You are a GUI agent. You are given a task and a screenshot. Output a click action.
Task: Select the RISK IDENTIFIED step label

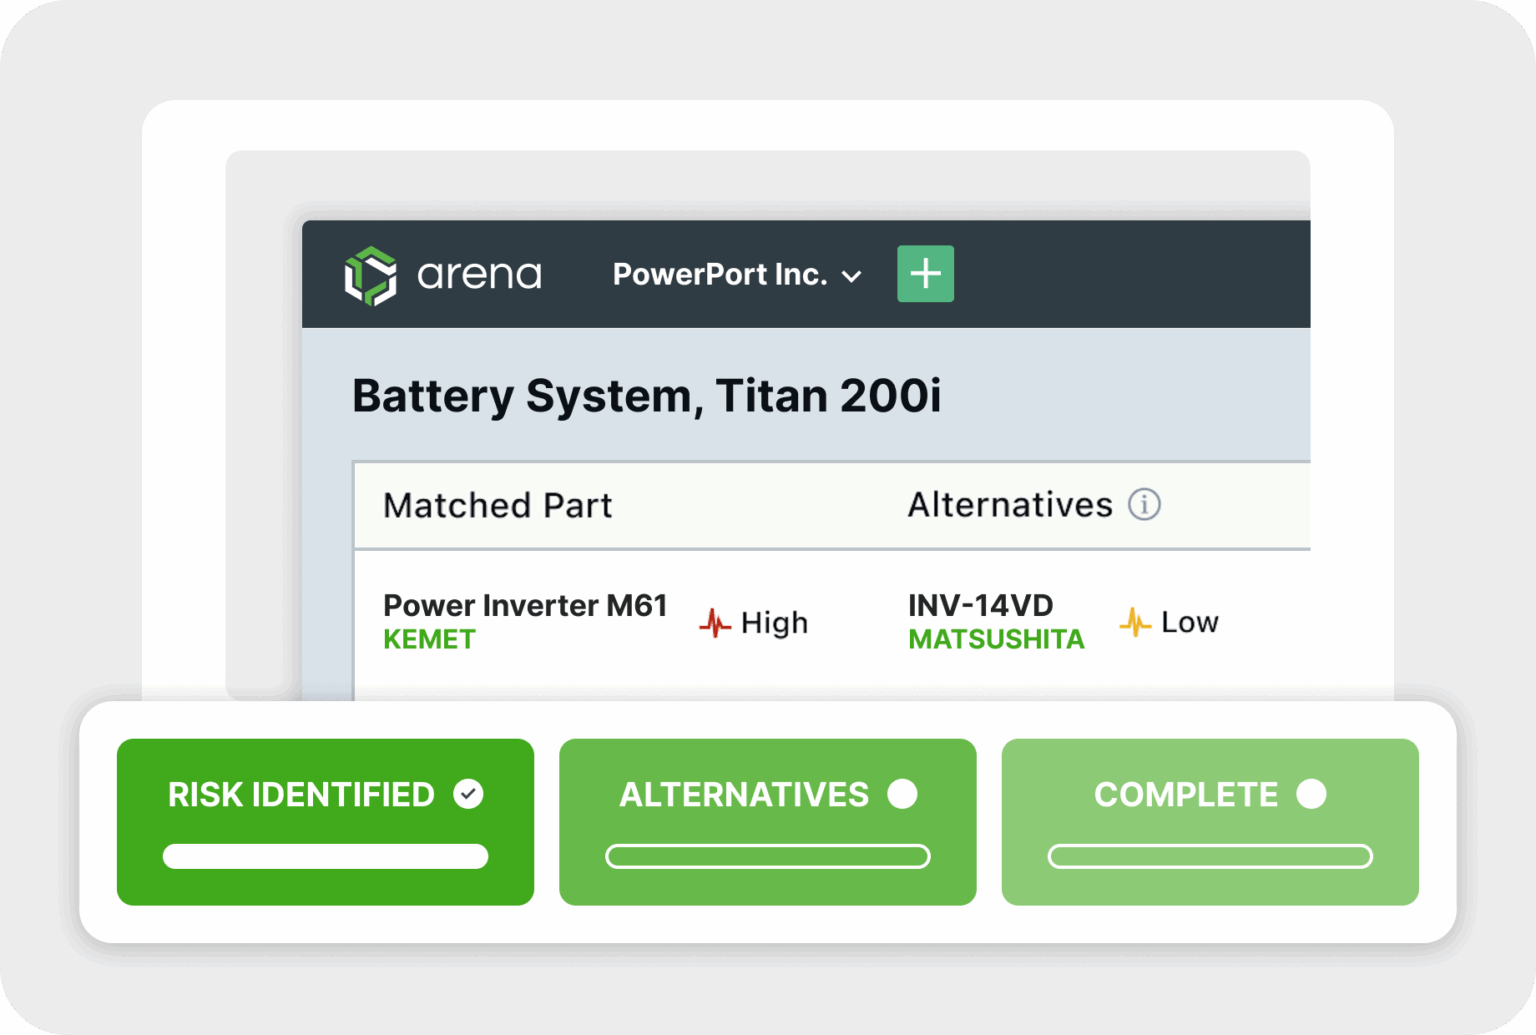point(301,795)
